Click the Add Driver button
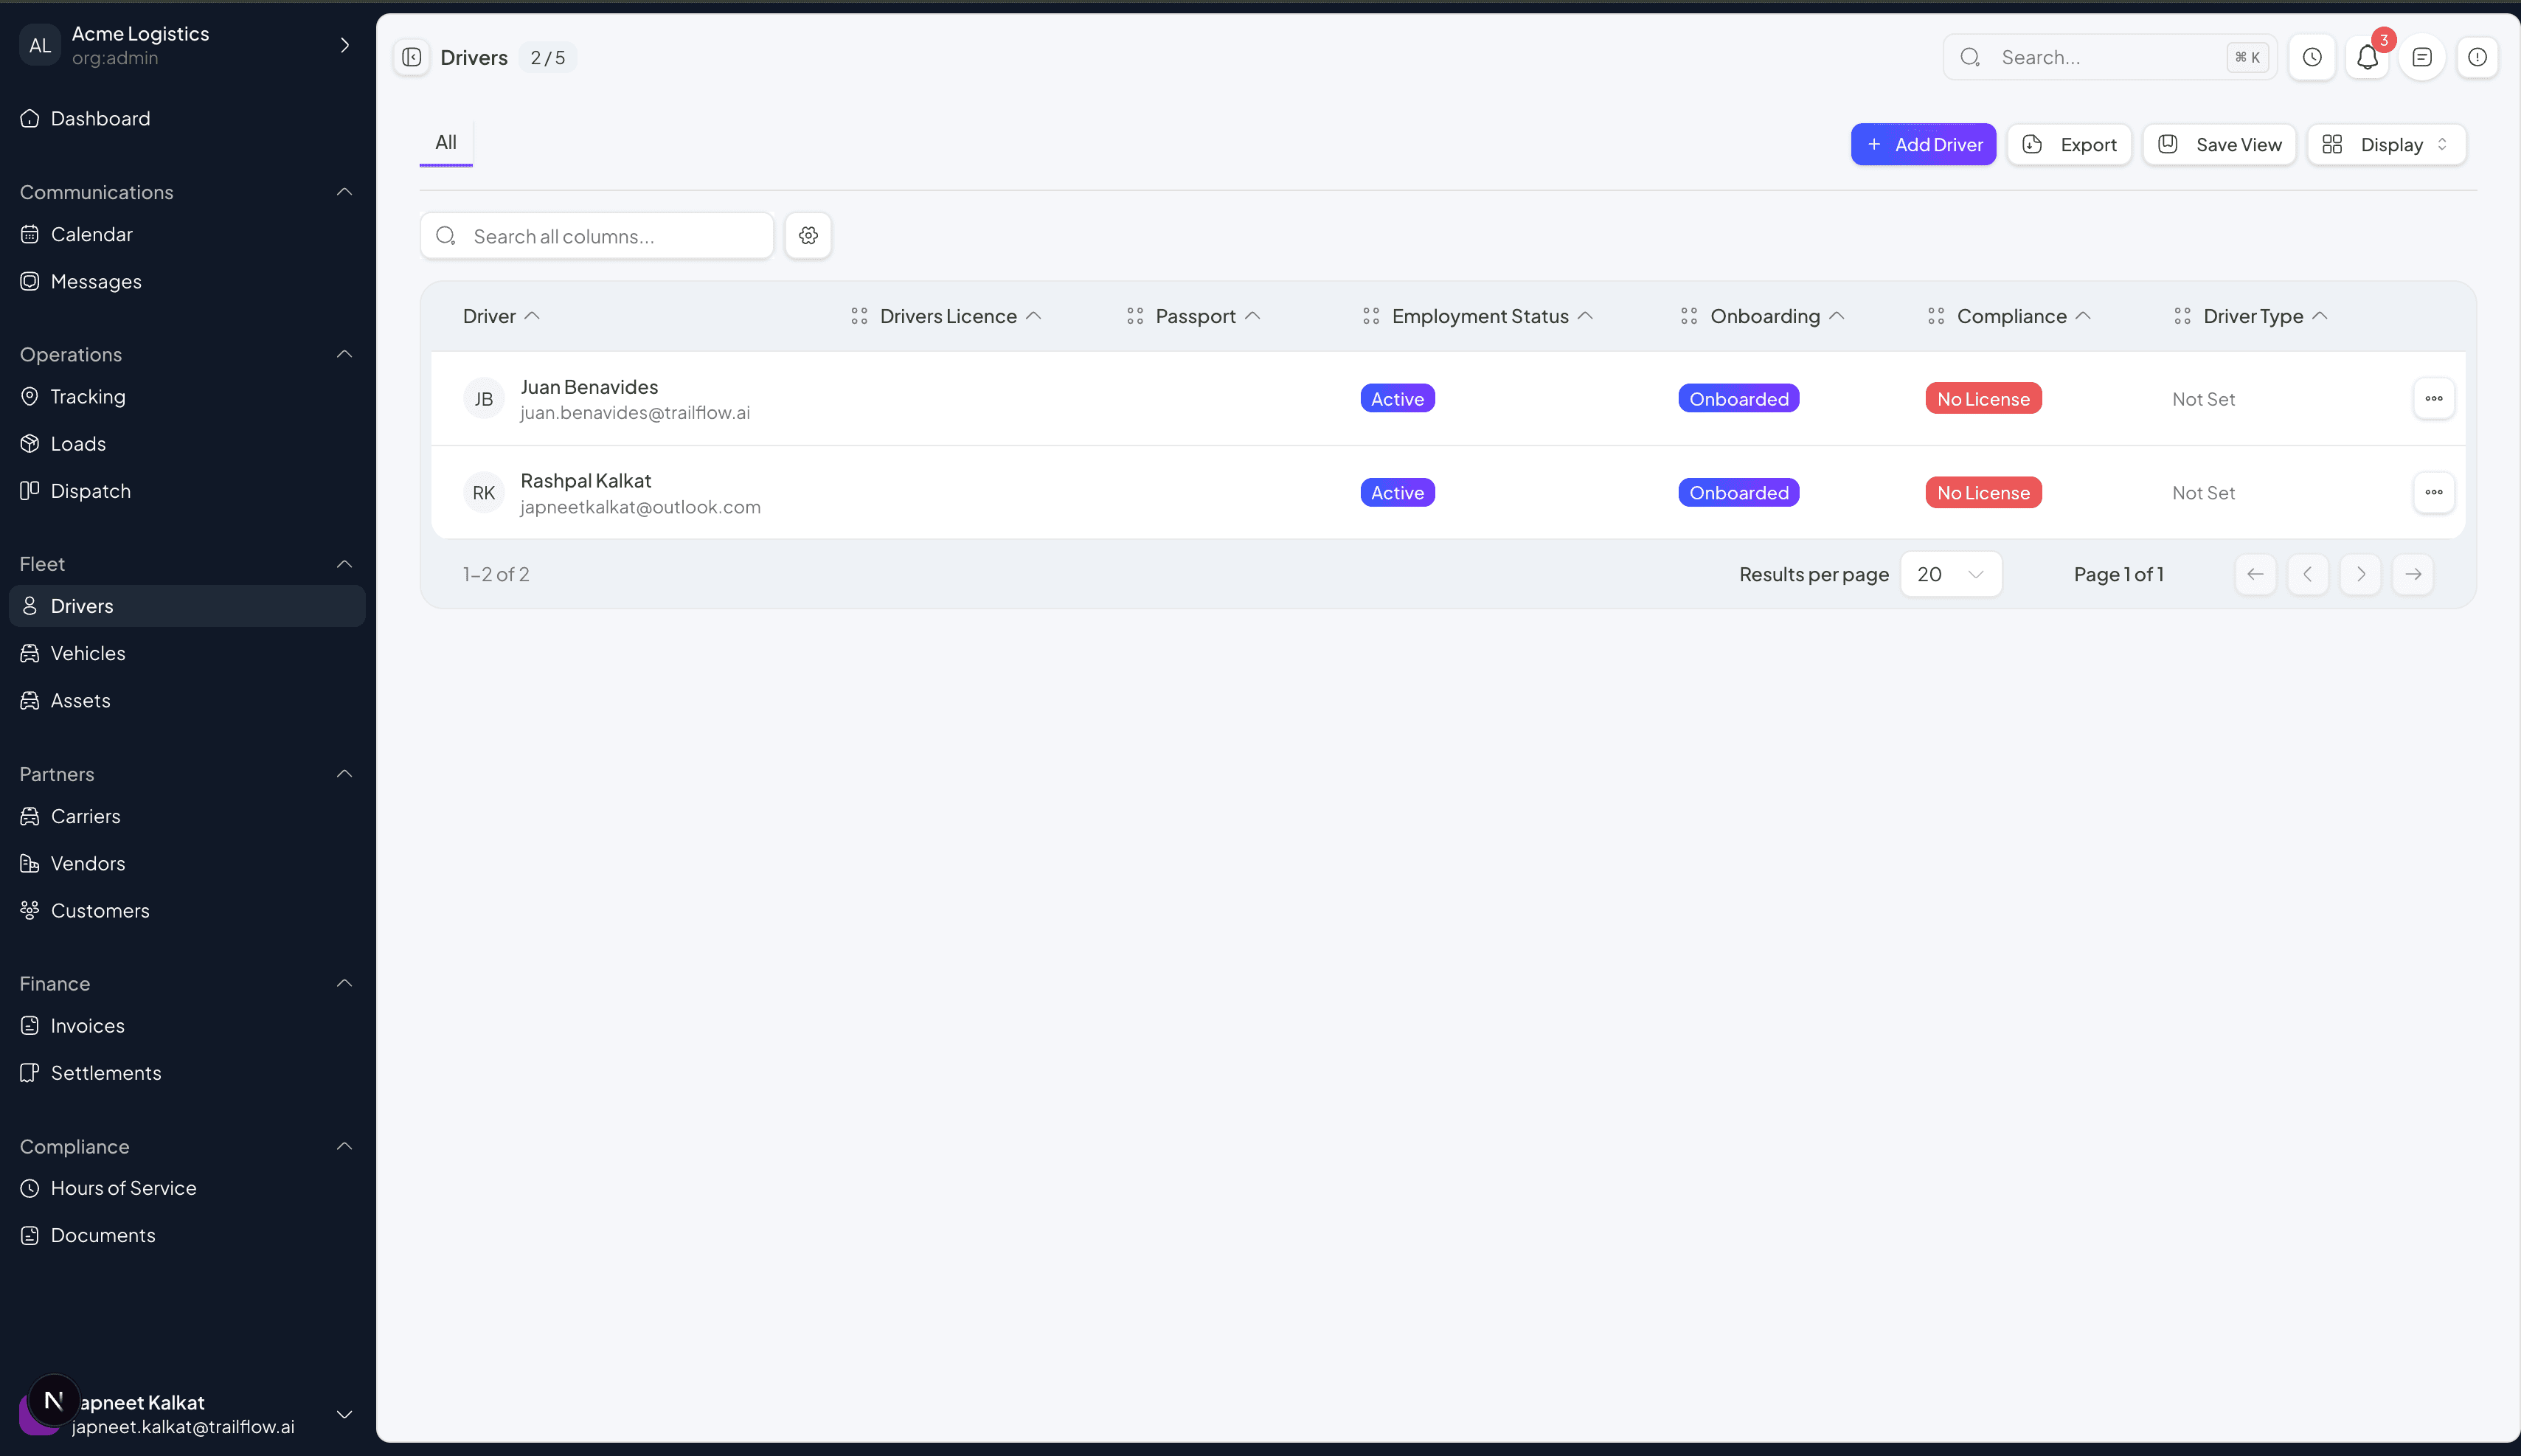This screenshot has height=1456, width=2521. tap(1923, 144)
